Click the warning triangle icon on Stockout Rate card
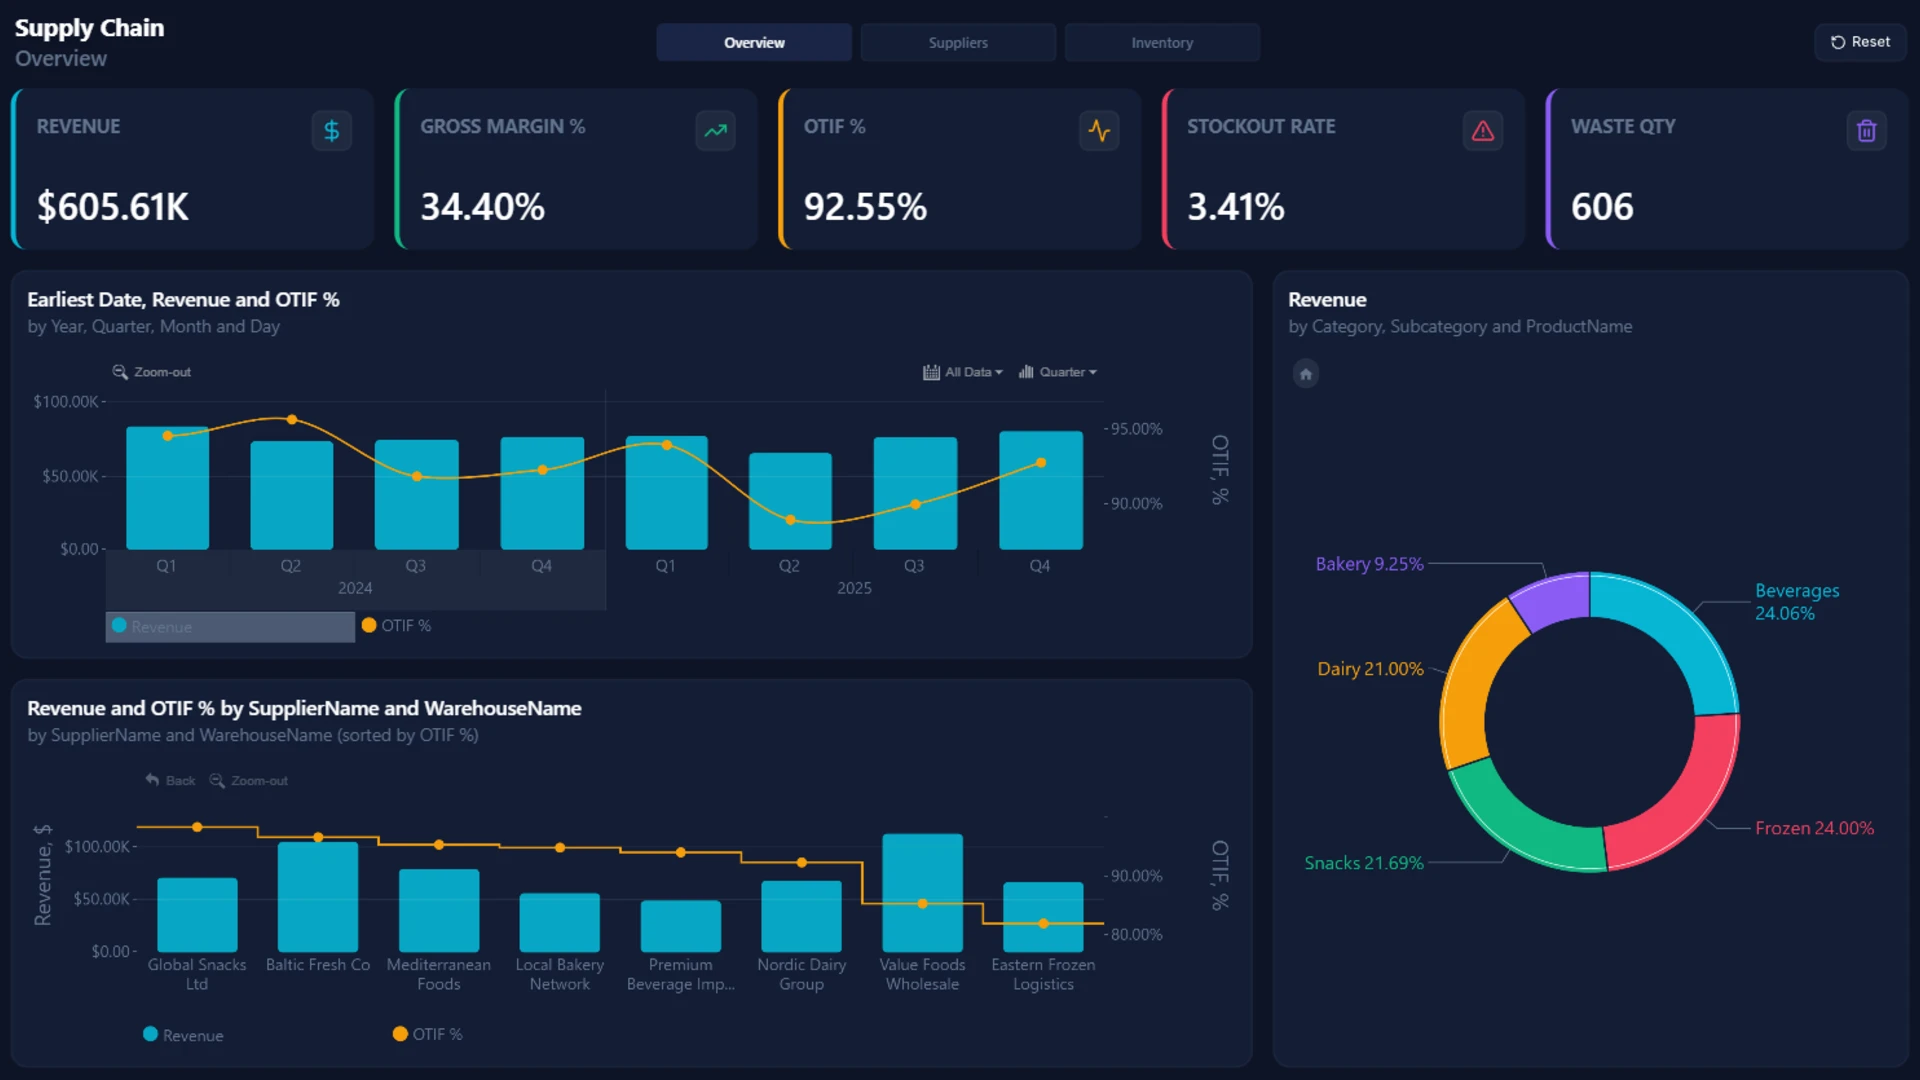The image size is (1920, 1080). pos(1483,131)
